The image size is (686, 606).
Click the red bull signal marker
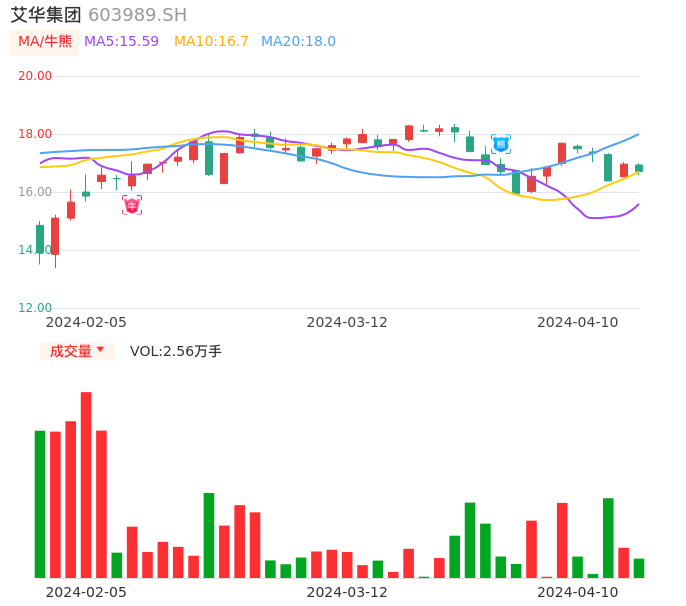[132, 205]
